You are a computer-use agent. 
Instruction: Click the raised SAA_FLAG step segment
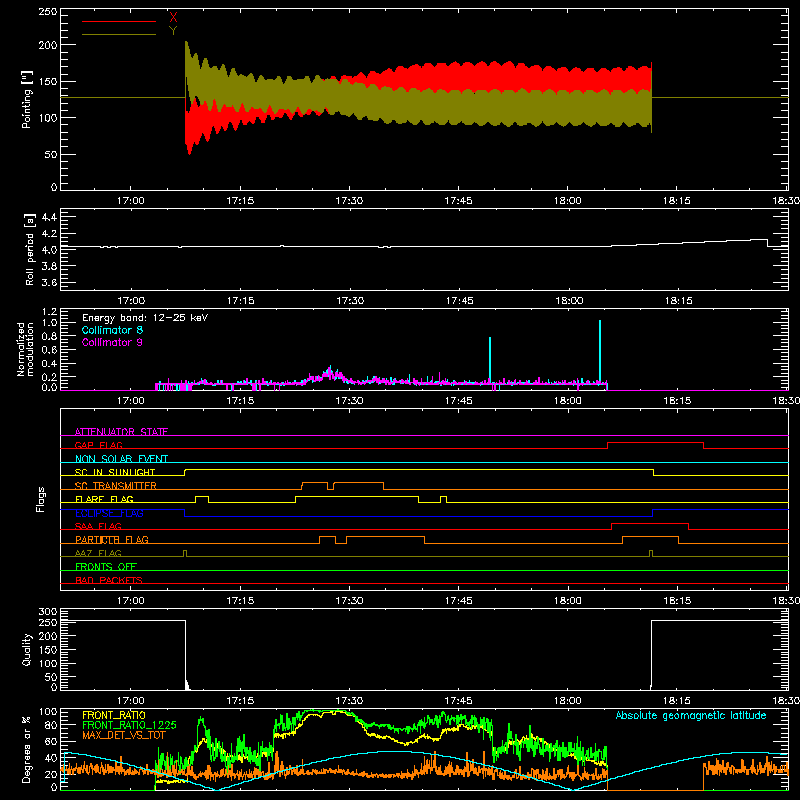650,524
